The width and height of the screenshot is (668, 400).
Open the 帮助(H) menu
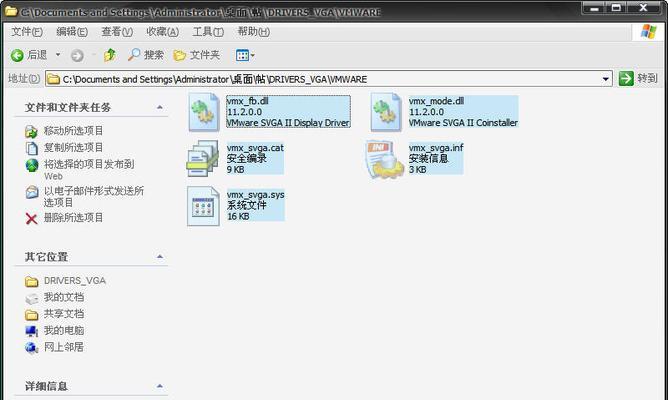253,32
